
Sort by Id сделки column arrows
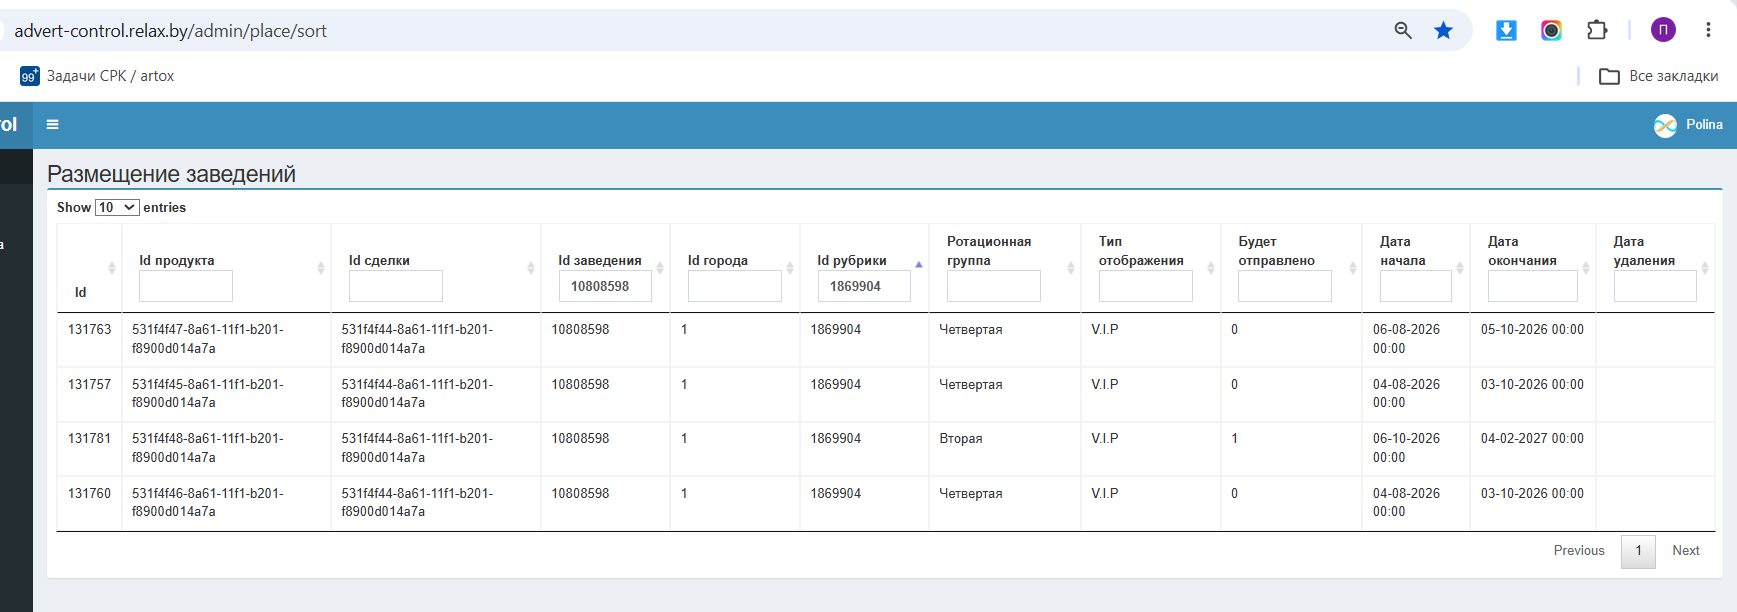click(x=530, y=268)
